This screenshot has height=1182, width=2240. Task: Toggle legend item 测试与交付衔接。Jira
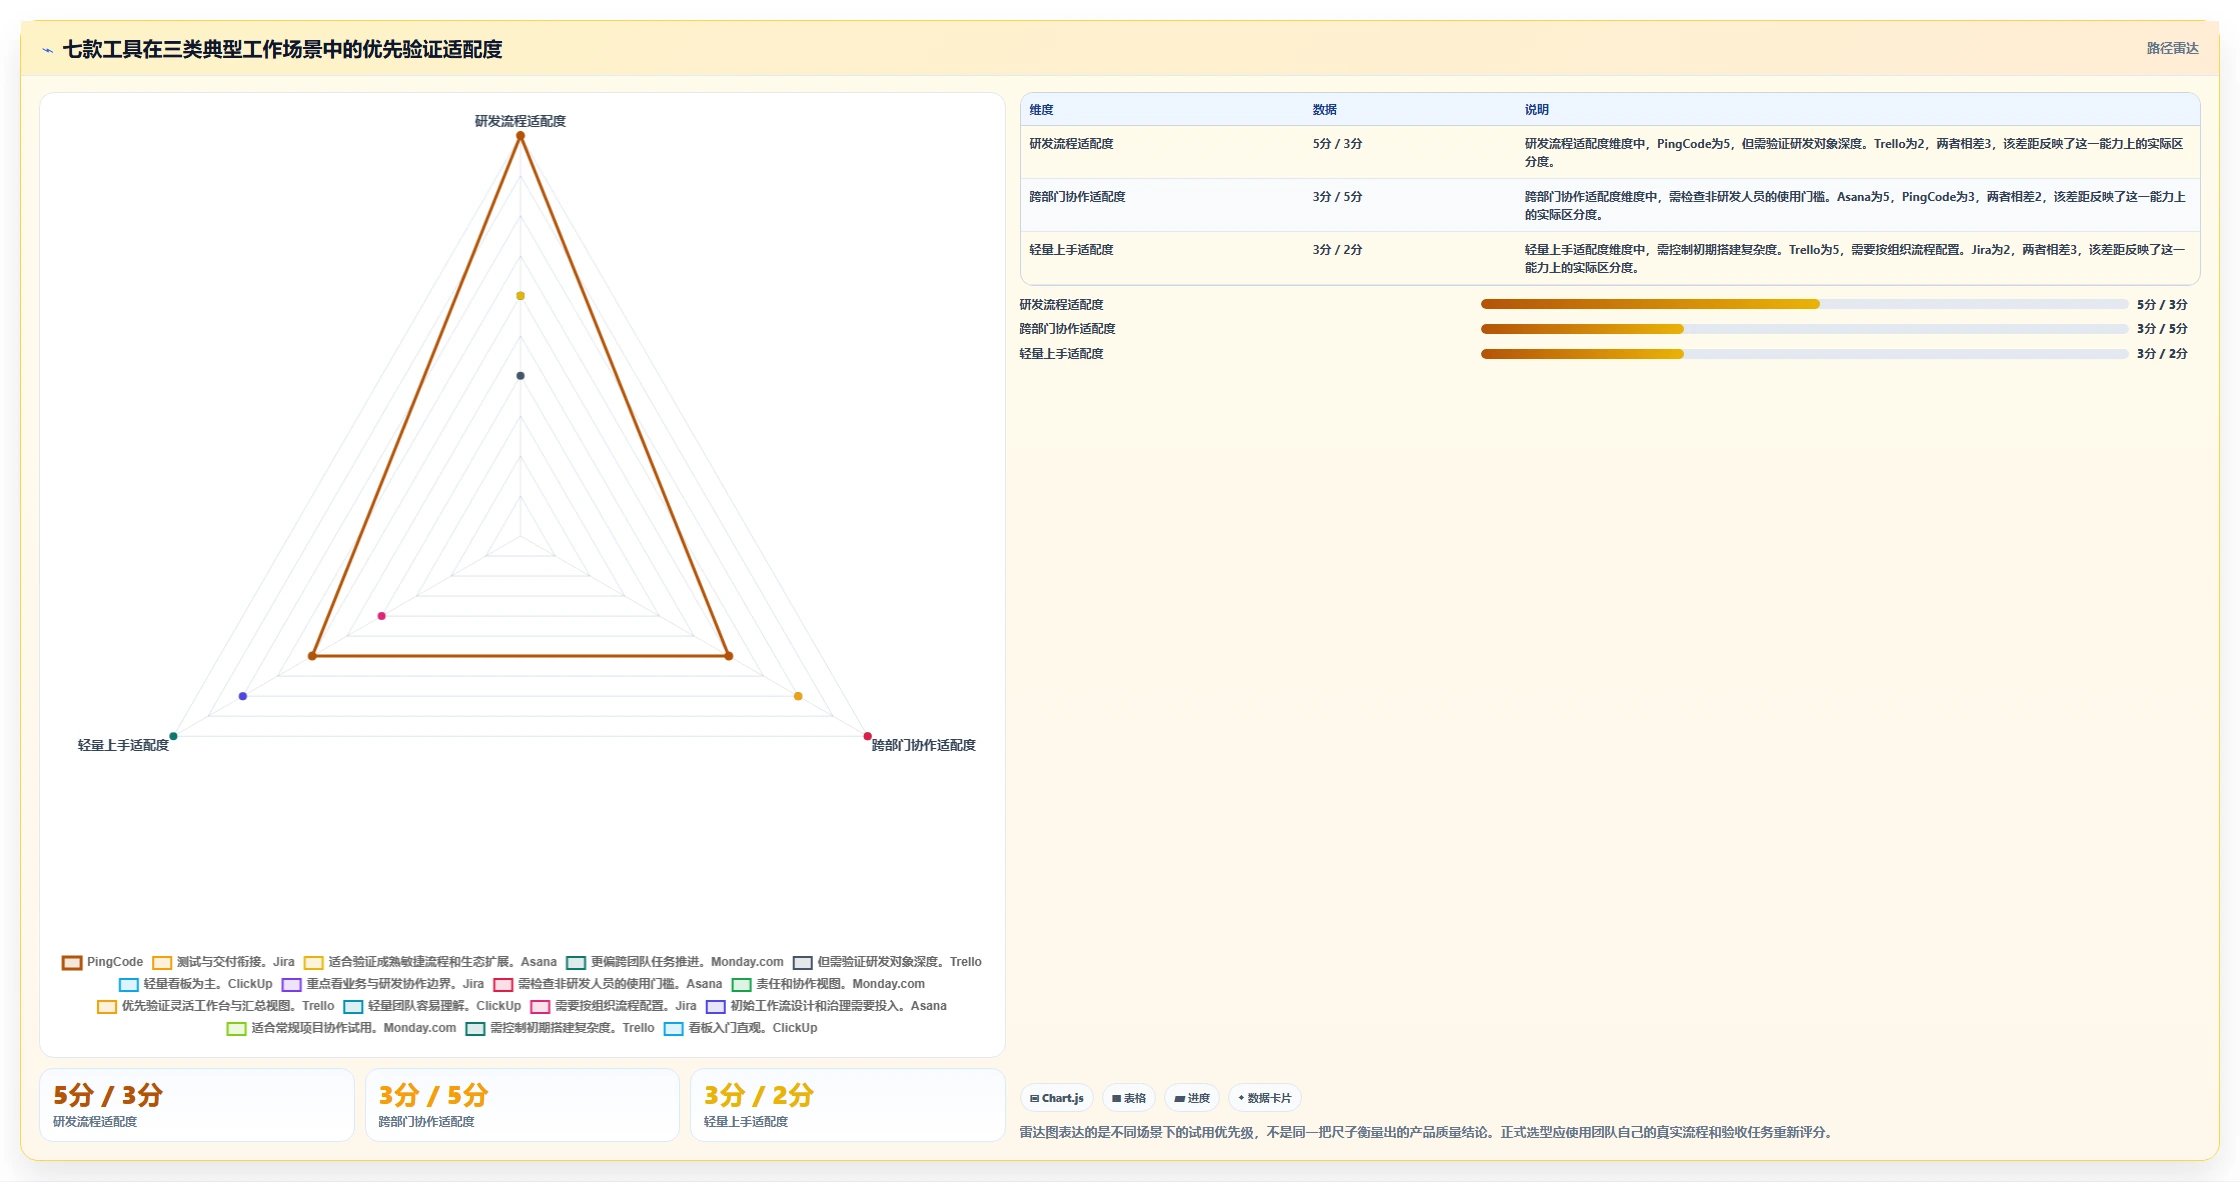223,962
